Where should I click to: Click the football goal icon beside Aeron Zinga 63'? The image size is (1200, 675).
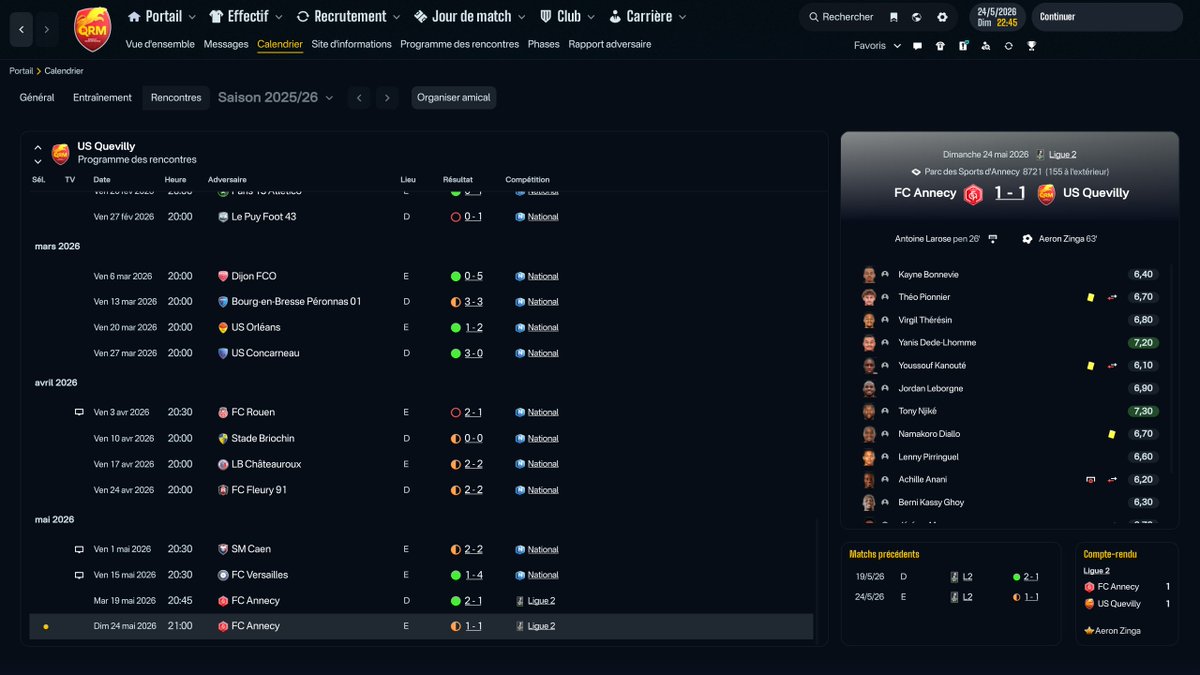pos(1027,239)
